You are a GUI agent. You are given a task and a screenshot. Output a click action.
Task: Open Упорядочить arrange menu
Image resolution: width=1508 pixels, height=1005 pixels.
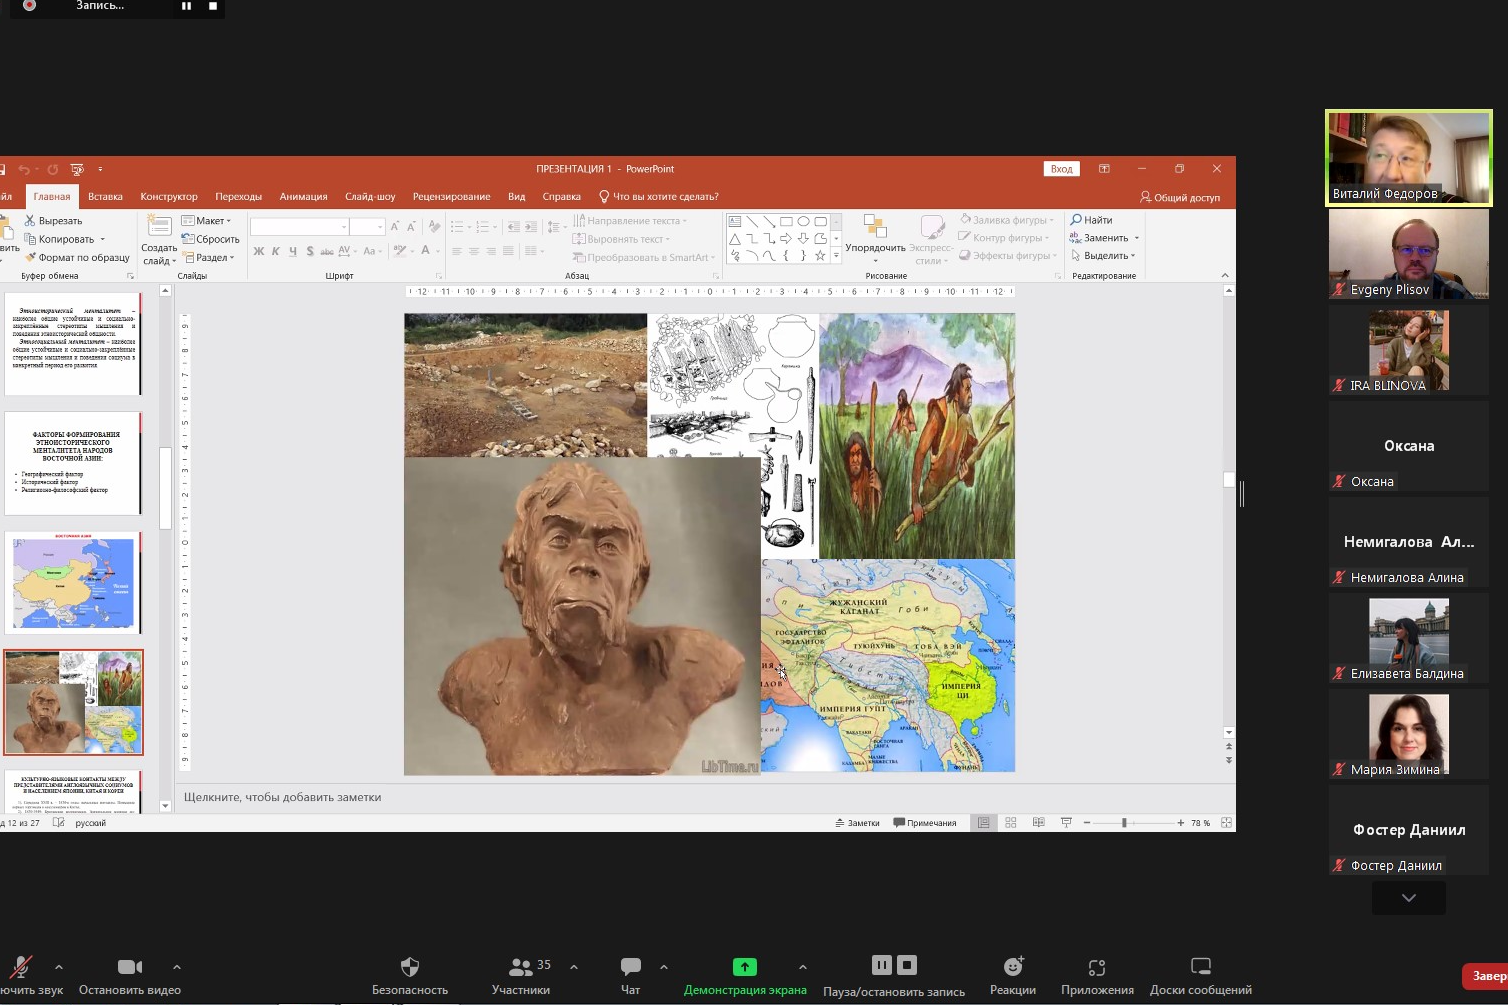pyautogui.click(x=875, y=239)
